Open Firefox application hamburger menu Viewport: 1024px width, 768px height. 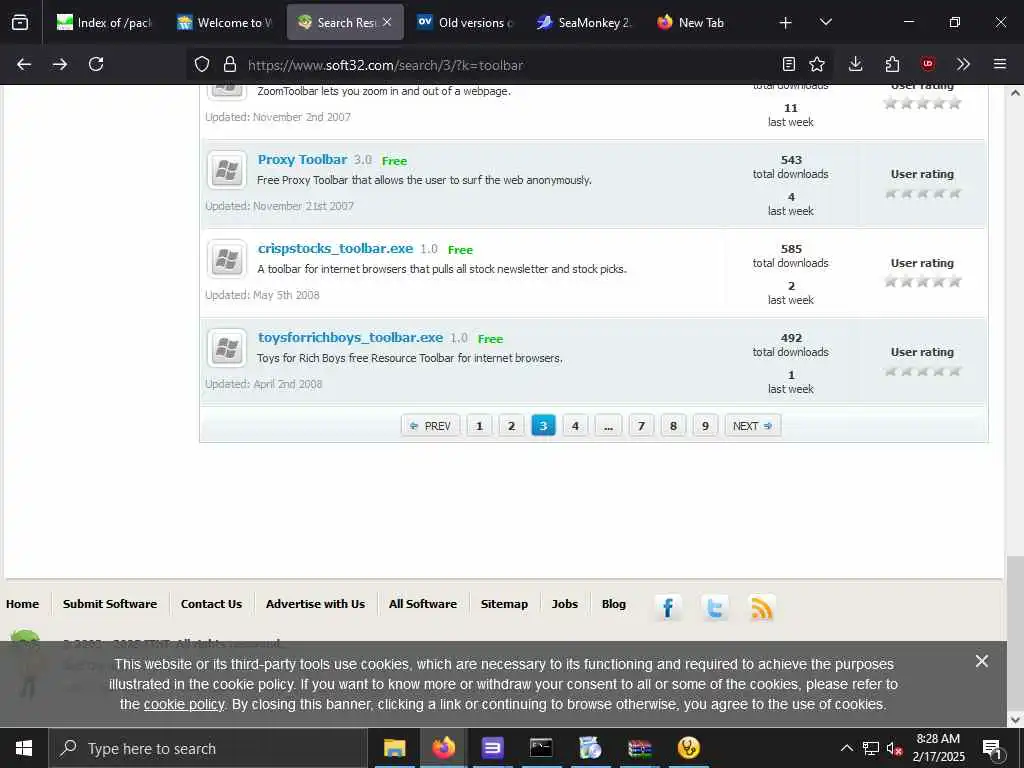coord(1000,64)
